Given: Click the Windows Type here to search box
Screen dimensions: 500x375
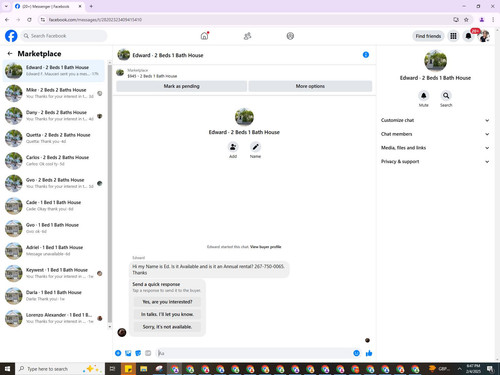Looking at the screenshot, I should point(59,369).
